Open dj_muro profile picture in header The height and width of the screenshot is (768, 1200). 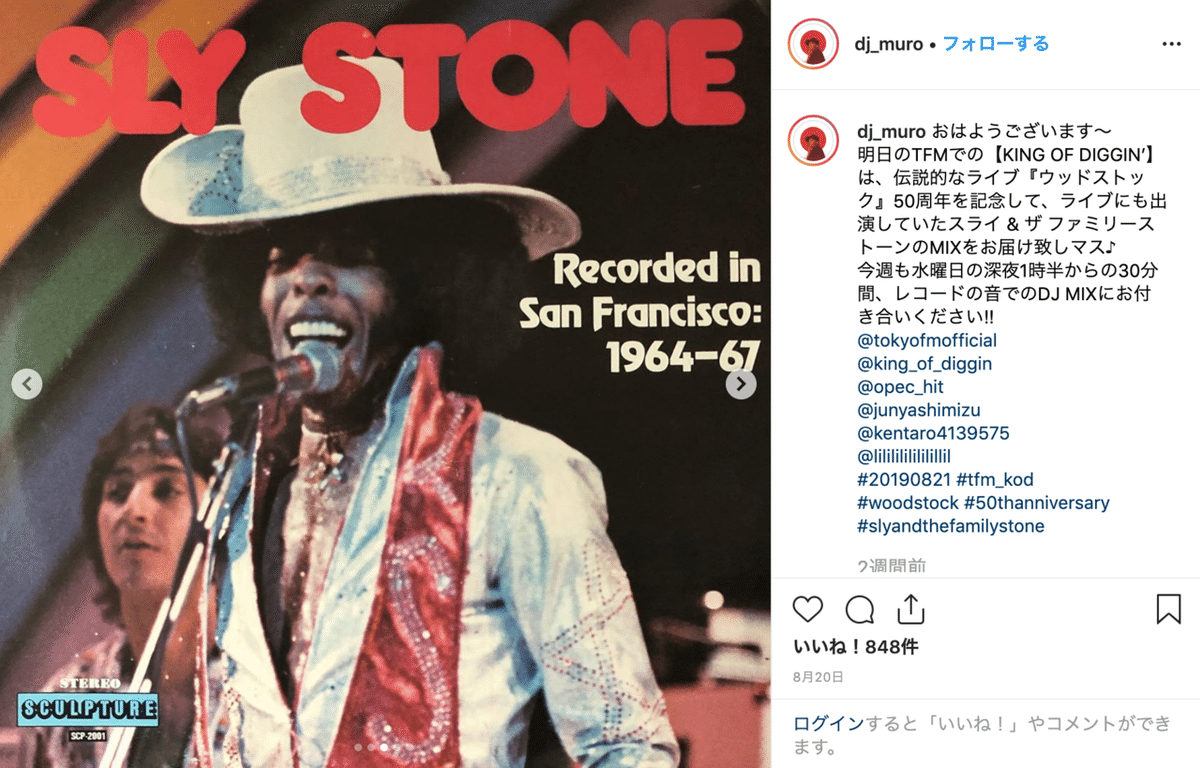click(813, 44)
